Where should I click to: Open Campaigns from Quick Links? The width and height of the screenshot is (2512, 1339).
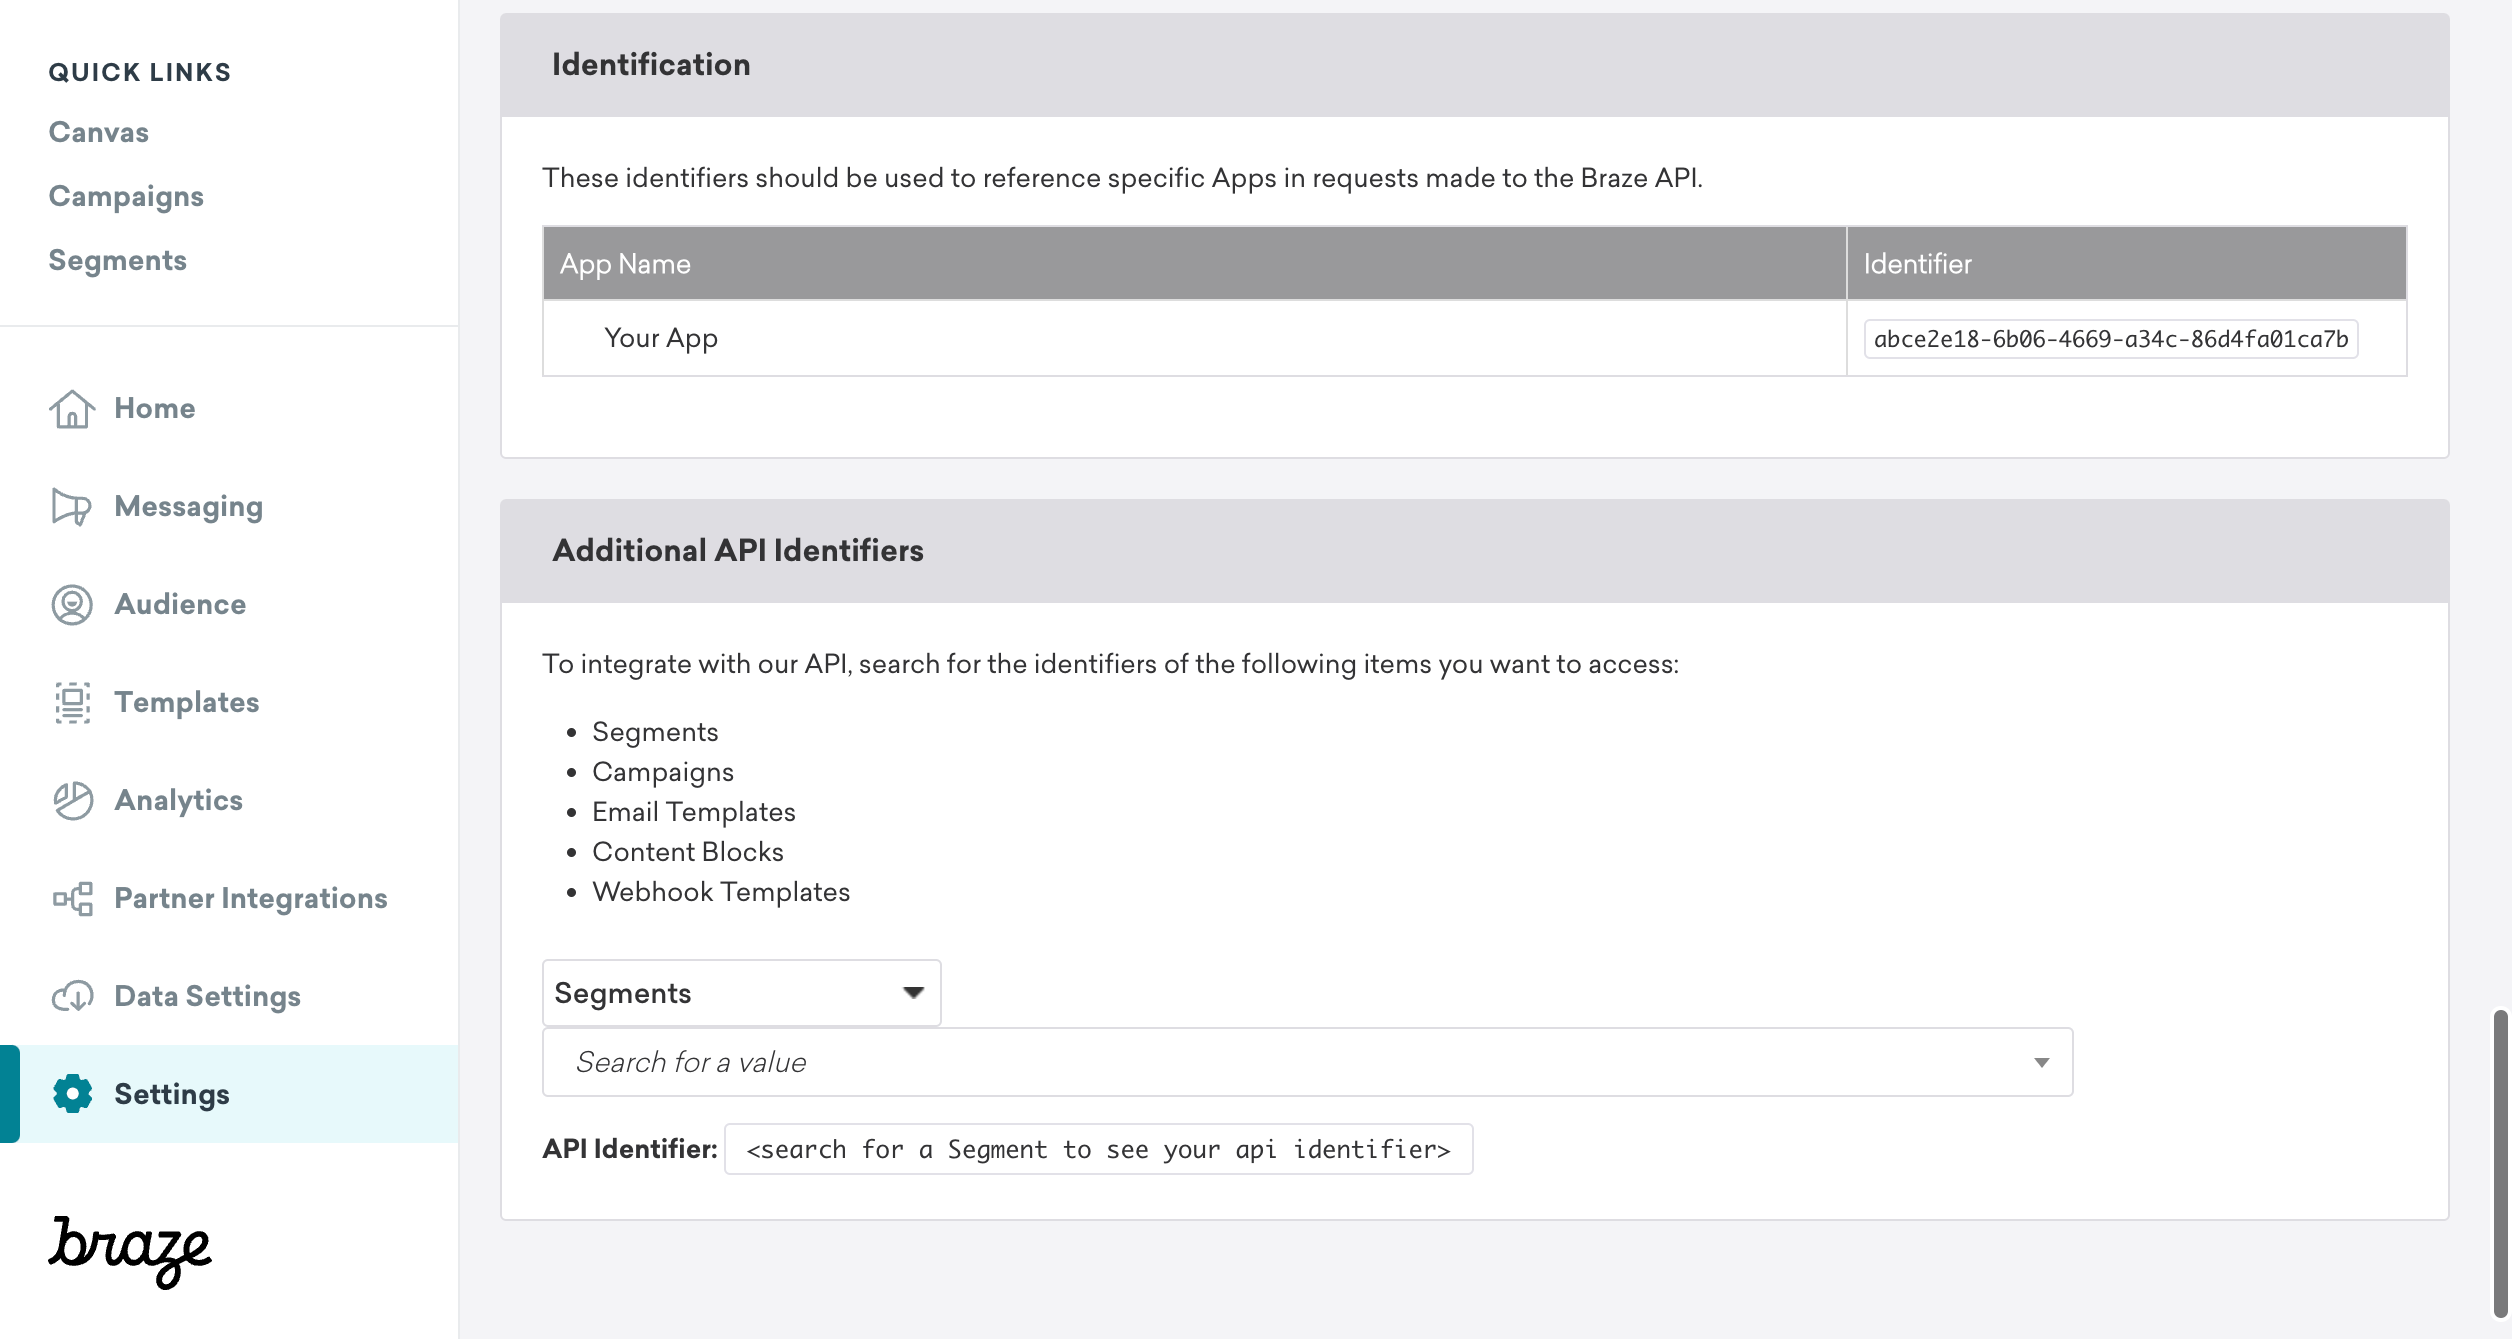(126, 196)
